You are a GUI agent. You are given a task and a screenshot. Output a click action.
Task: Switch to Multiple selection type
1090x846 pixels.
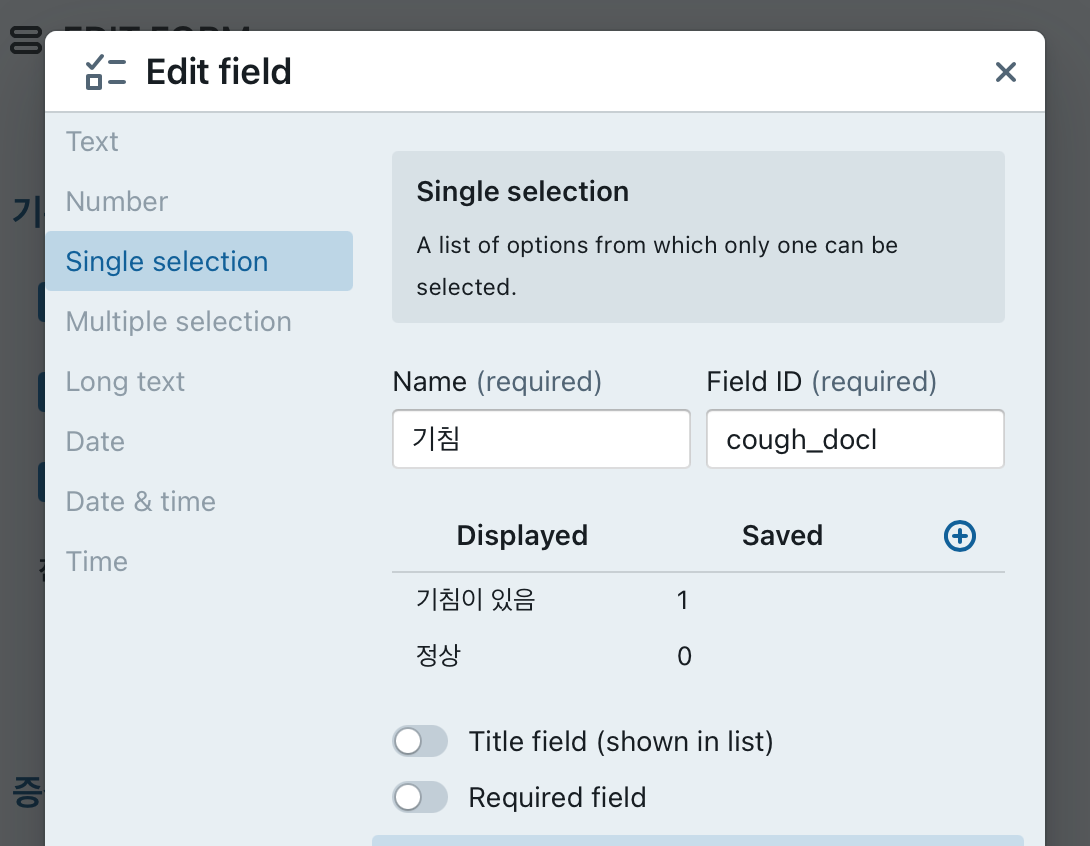tap(179, 322)
